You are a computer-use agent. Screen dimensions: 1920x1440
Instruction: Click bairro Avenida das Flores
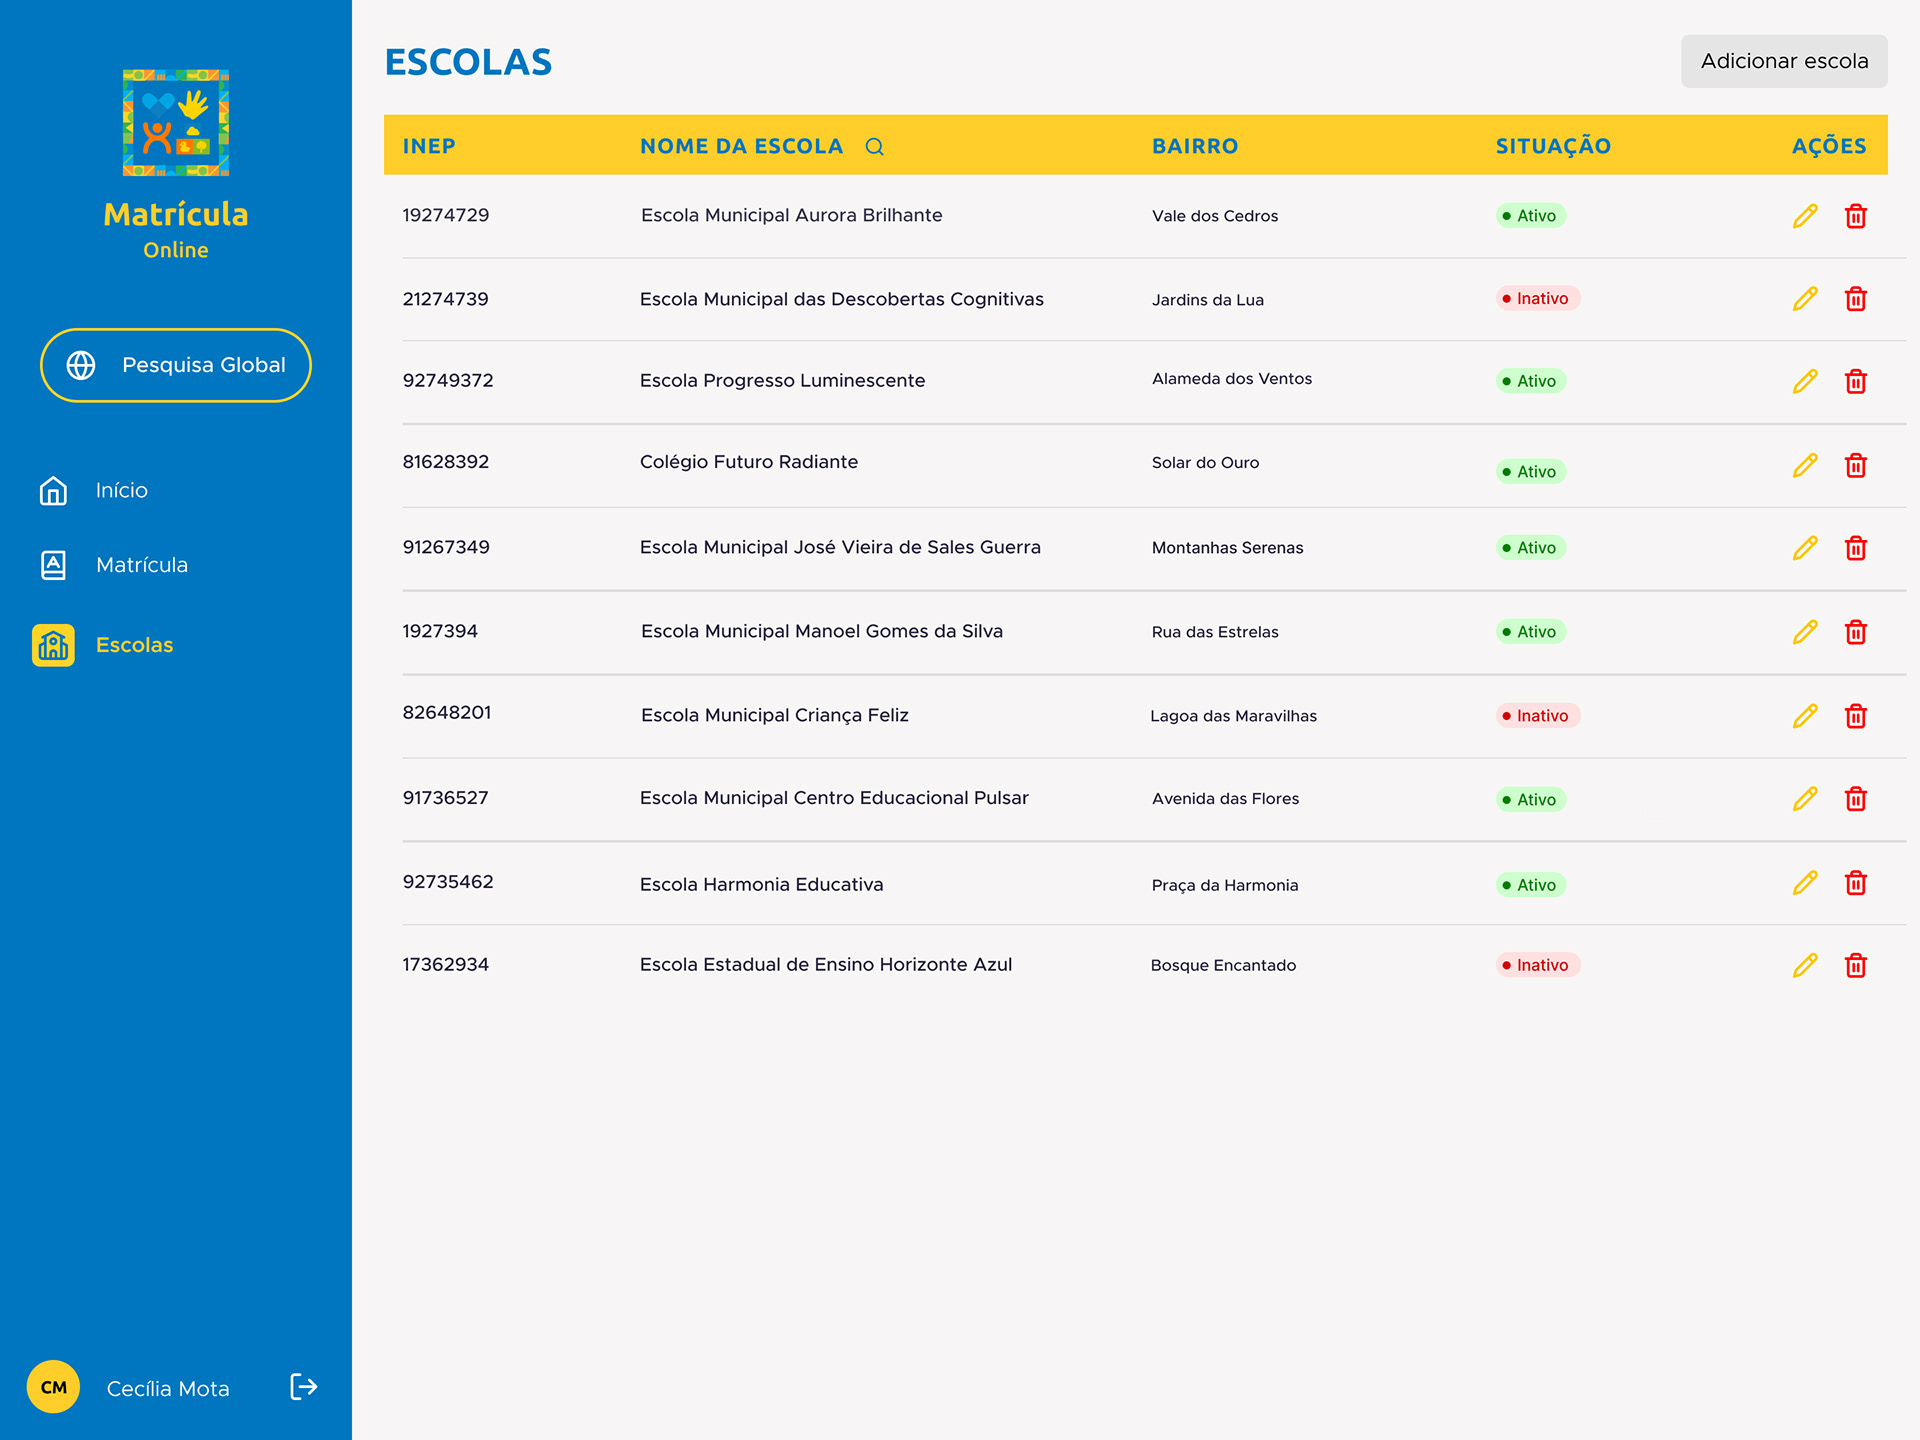(1225, 799)
